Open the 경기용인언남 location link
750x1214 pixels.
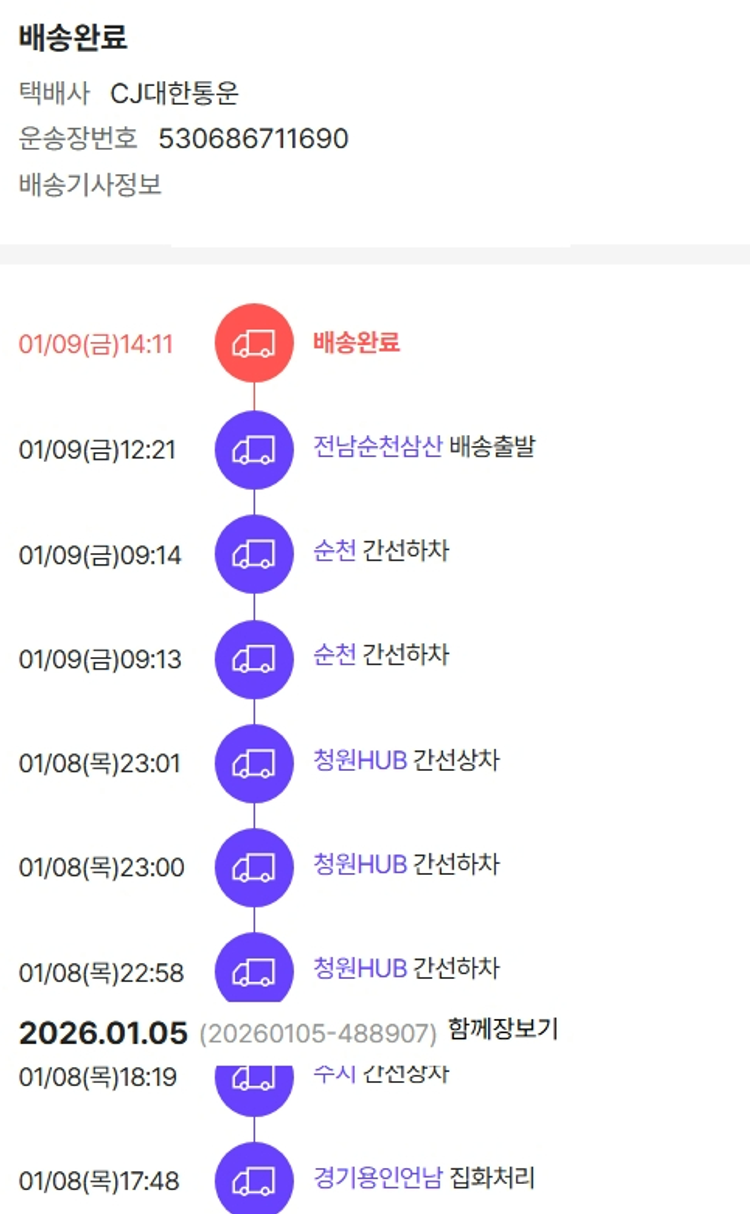pyautogui.click(x=377, y=1178)
